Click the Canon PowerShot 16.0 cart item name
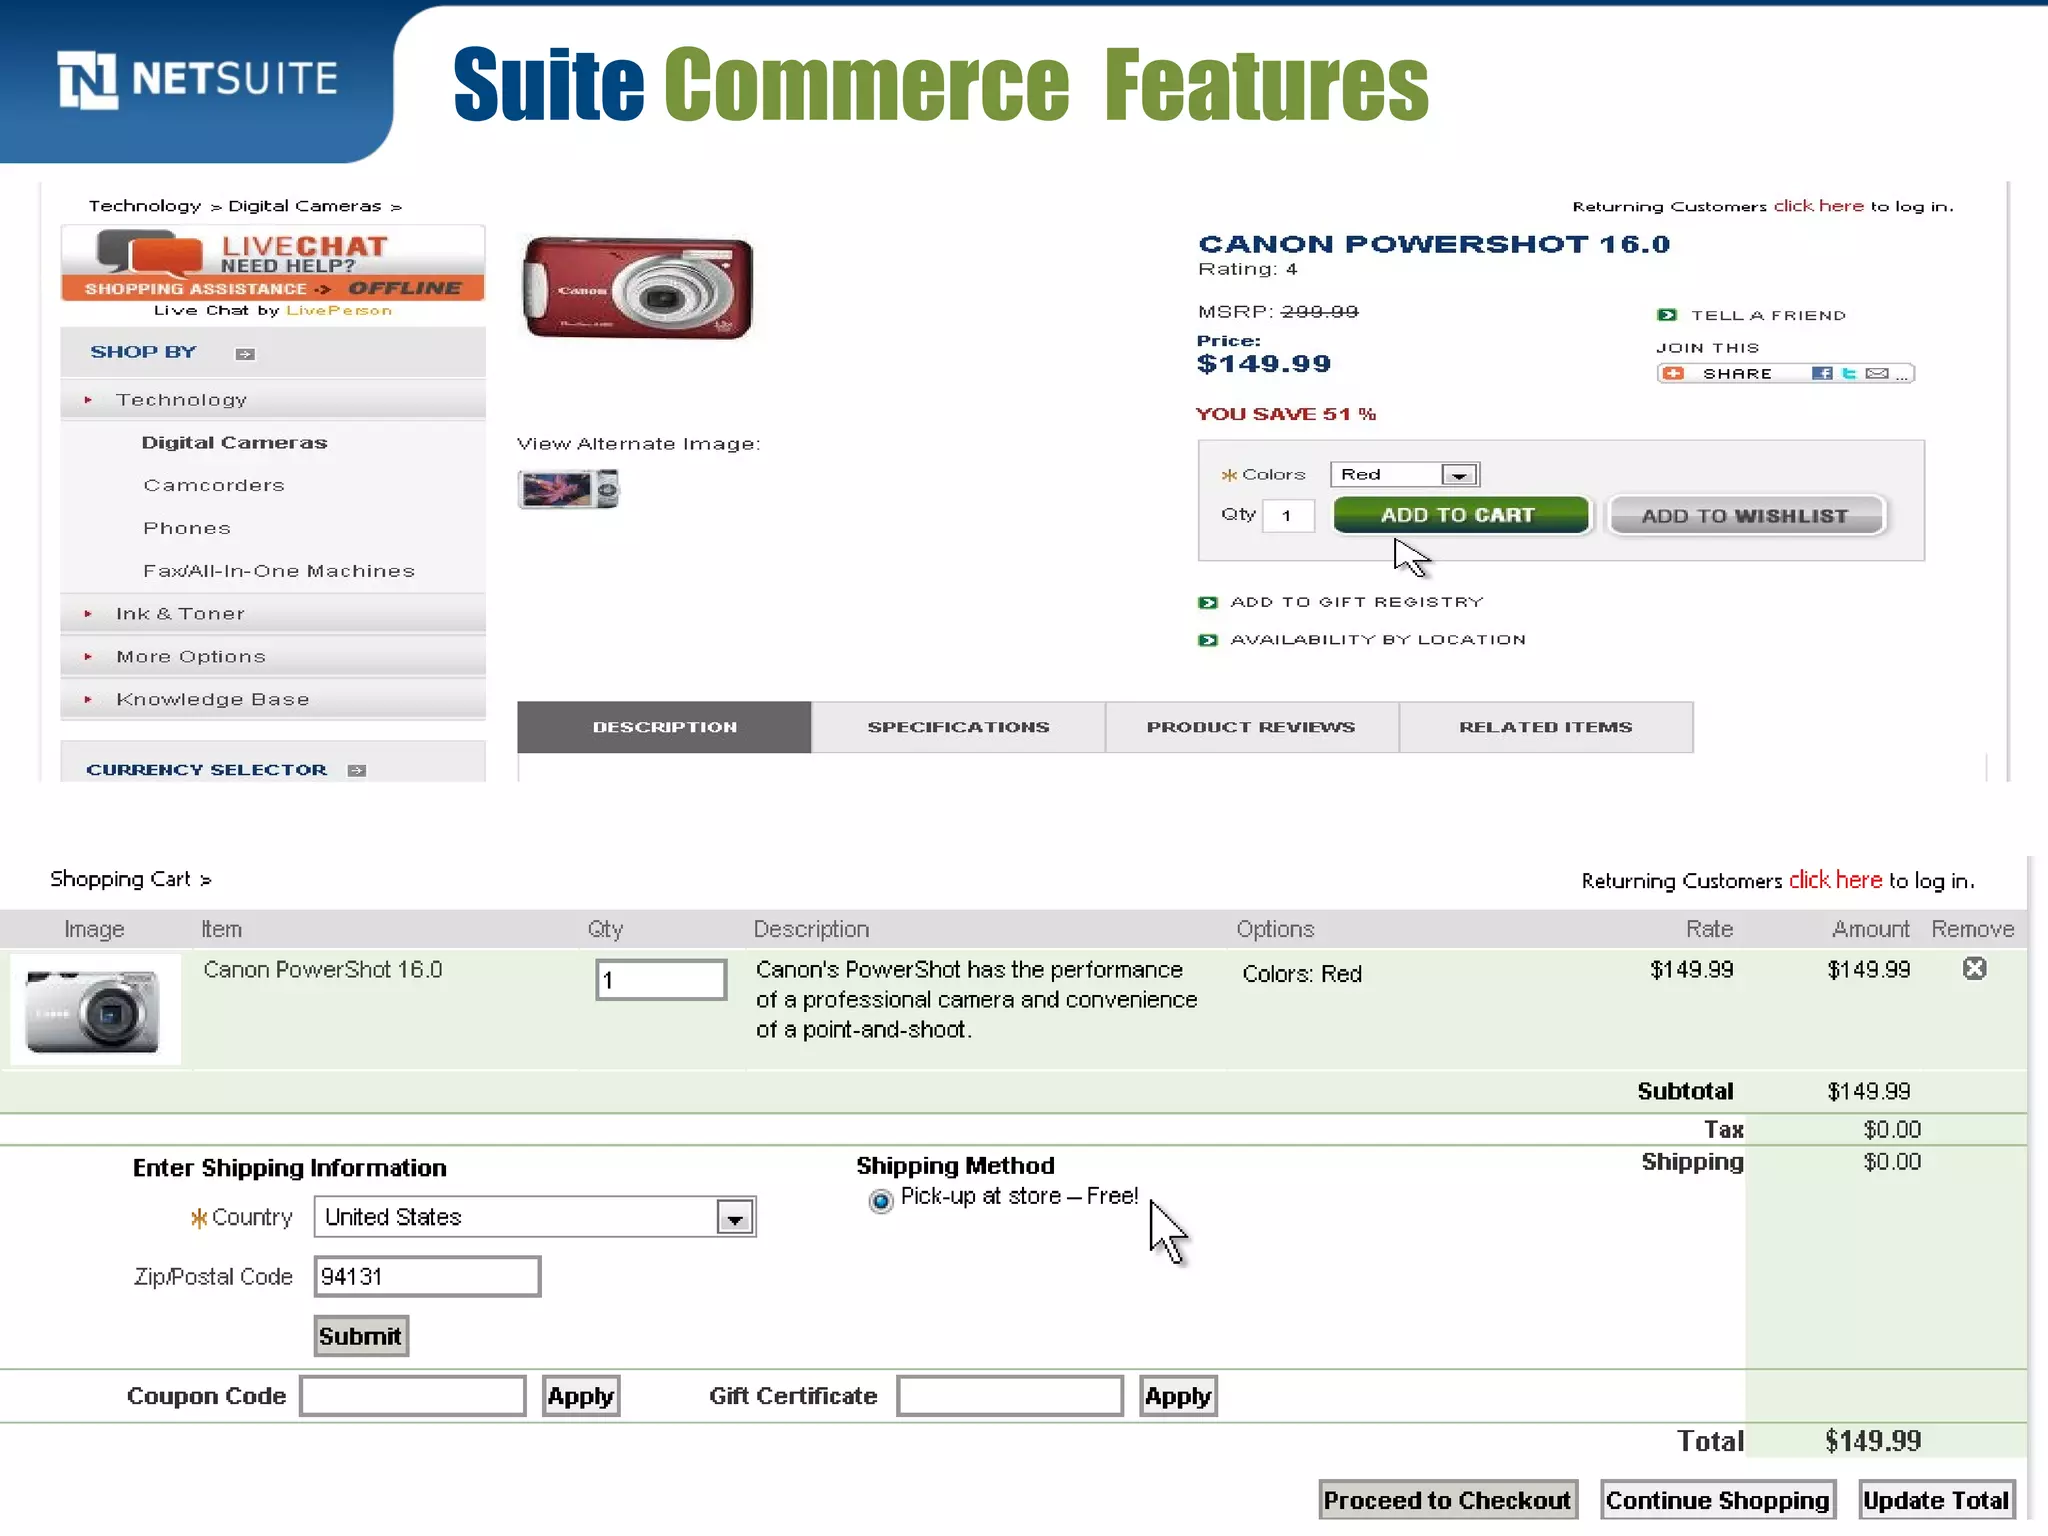 (x=322, y=970)
